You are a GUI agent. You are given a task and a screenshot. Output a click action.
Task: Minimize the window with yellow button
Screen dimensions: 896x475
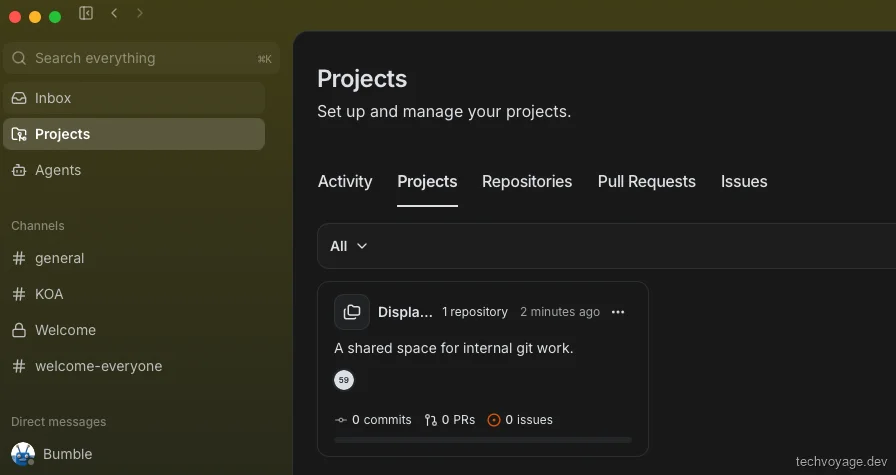(35, 17)
